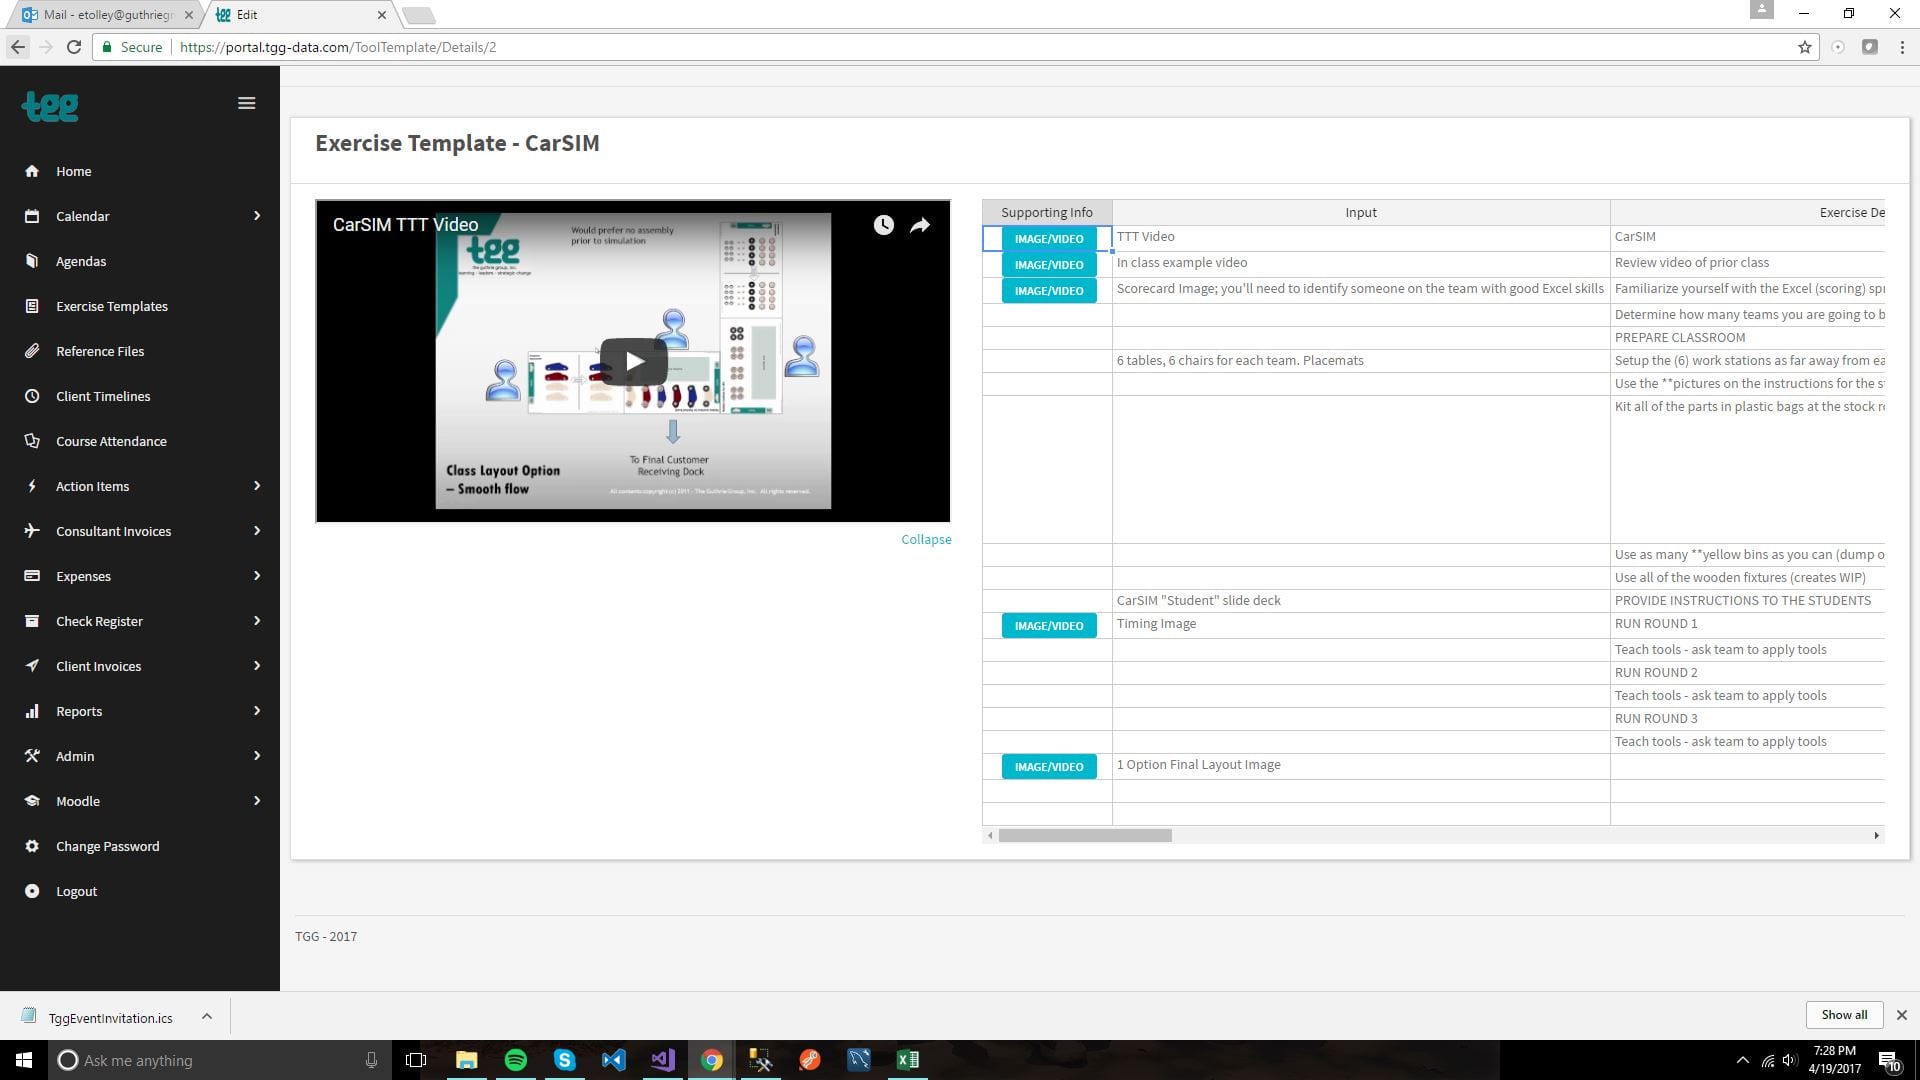The height and width of the screenshot is (1080, 1920).
Task: Click the Expenses card icon
Action: click(x=32, y=576)
